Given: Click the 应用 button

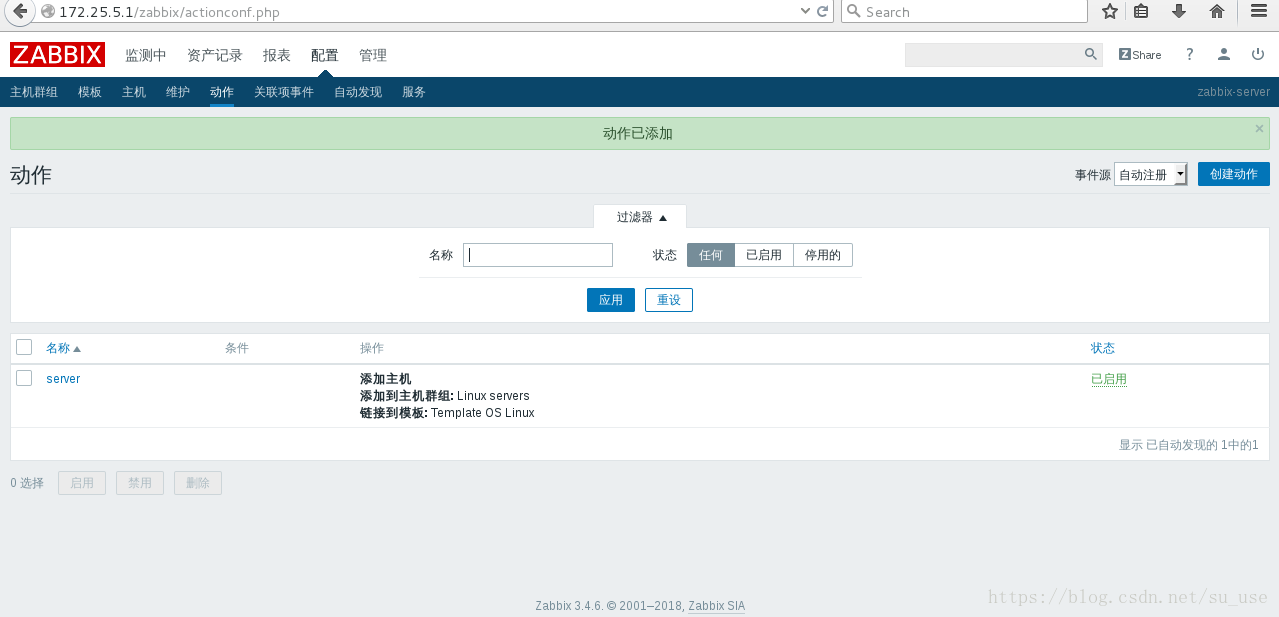Looking at the screenshot, I should coord(611,300).
